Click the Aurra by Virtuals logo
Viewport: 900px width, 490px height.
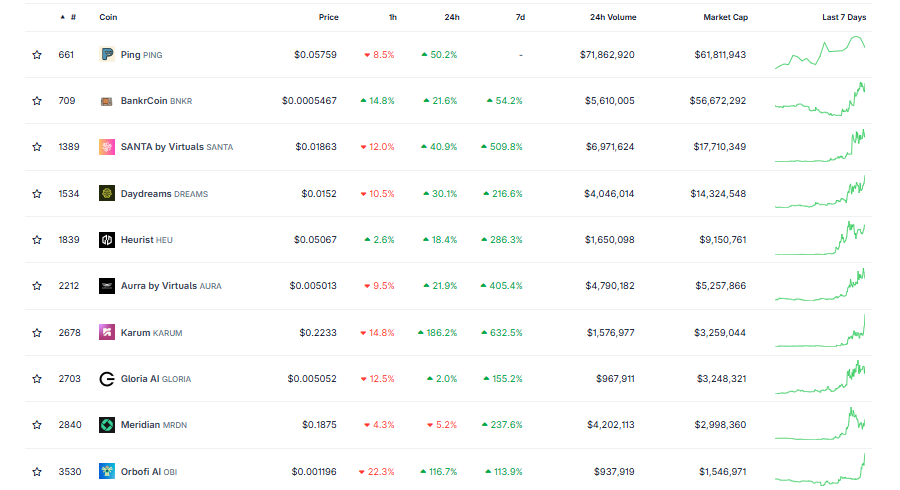tap(106, 286)
